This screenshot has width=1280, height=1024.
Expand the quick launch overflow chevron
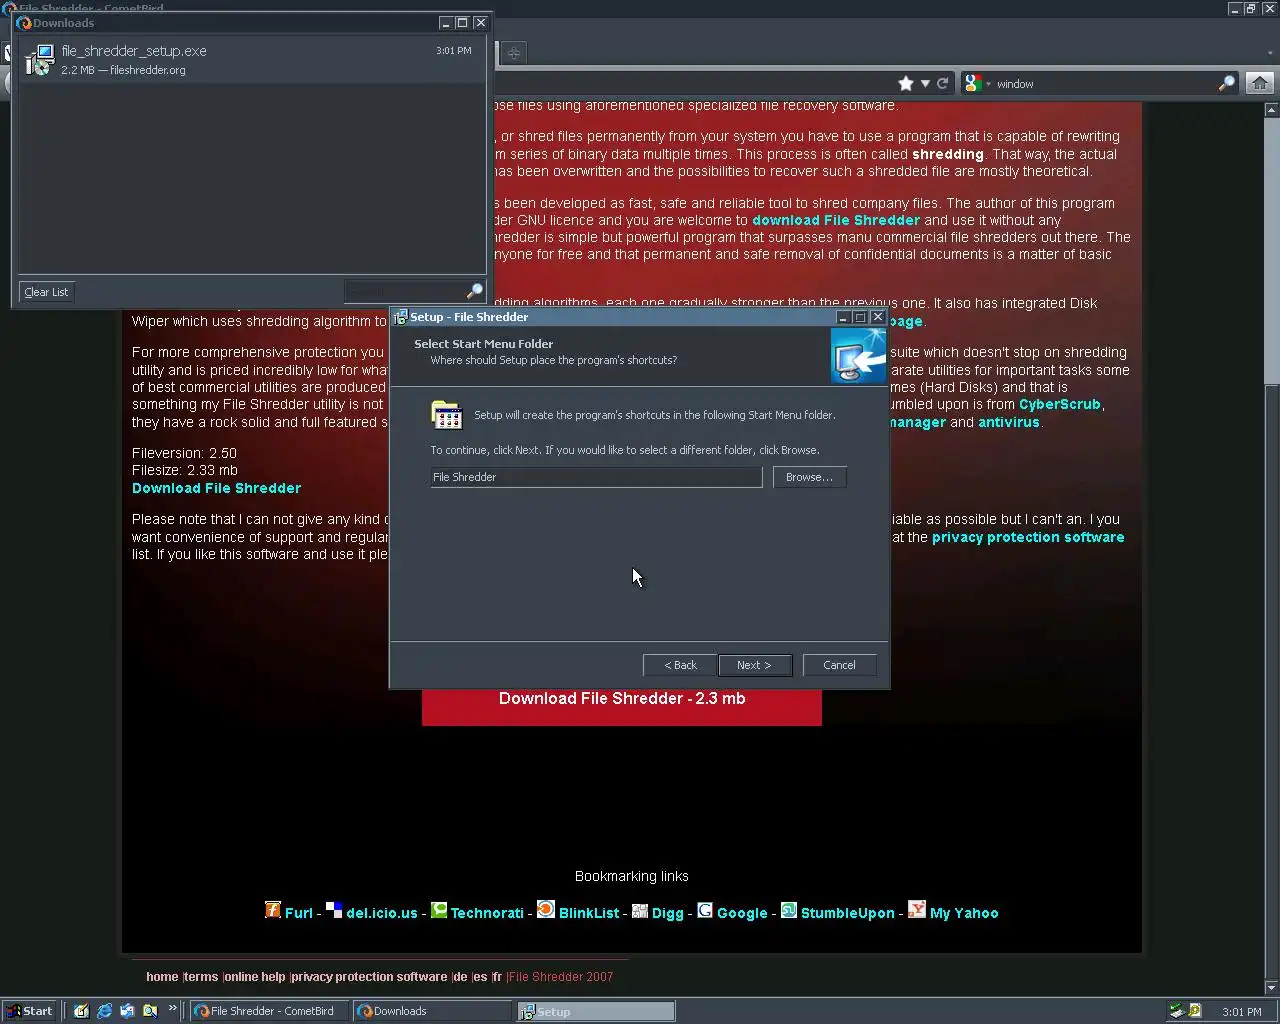pyautogui.click(x=172, y=1009)
